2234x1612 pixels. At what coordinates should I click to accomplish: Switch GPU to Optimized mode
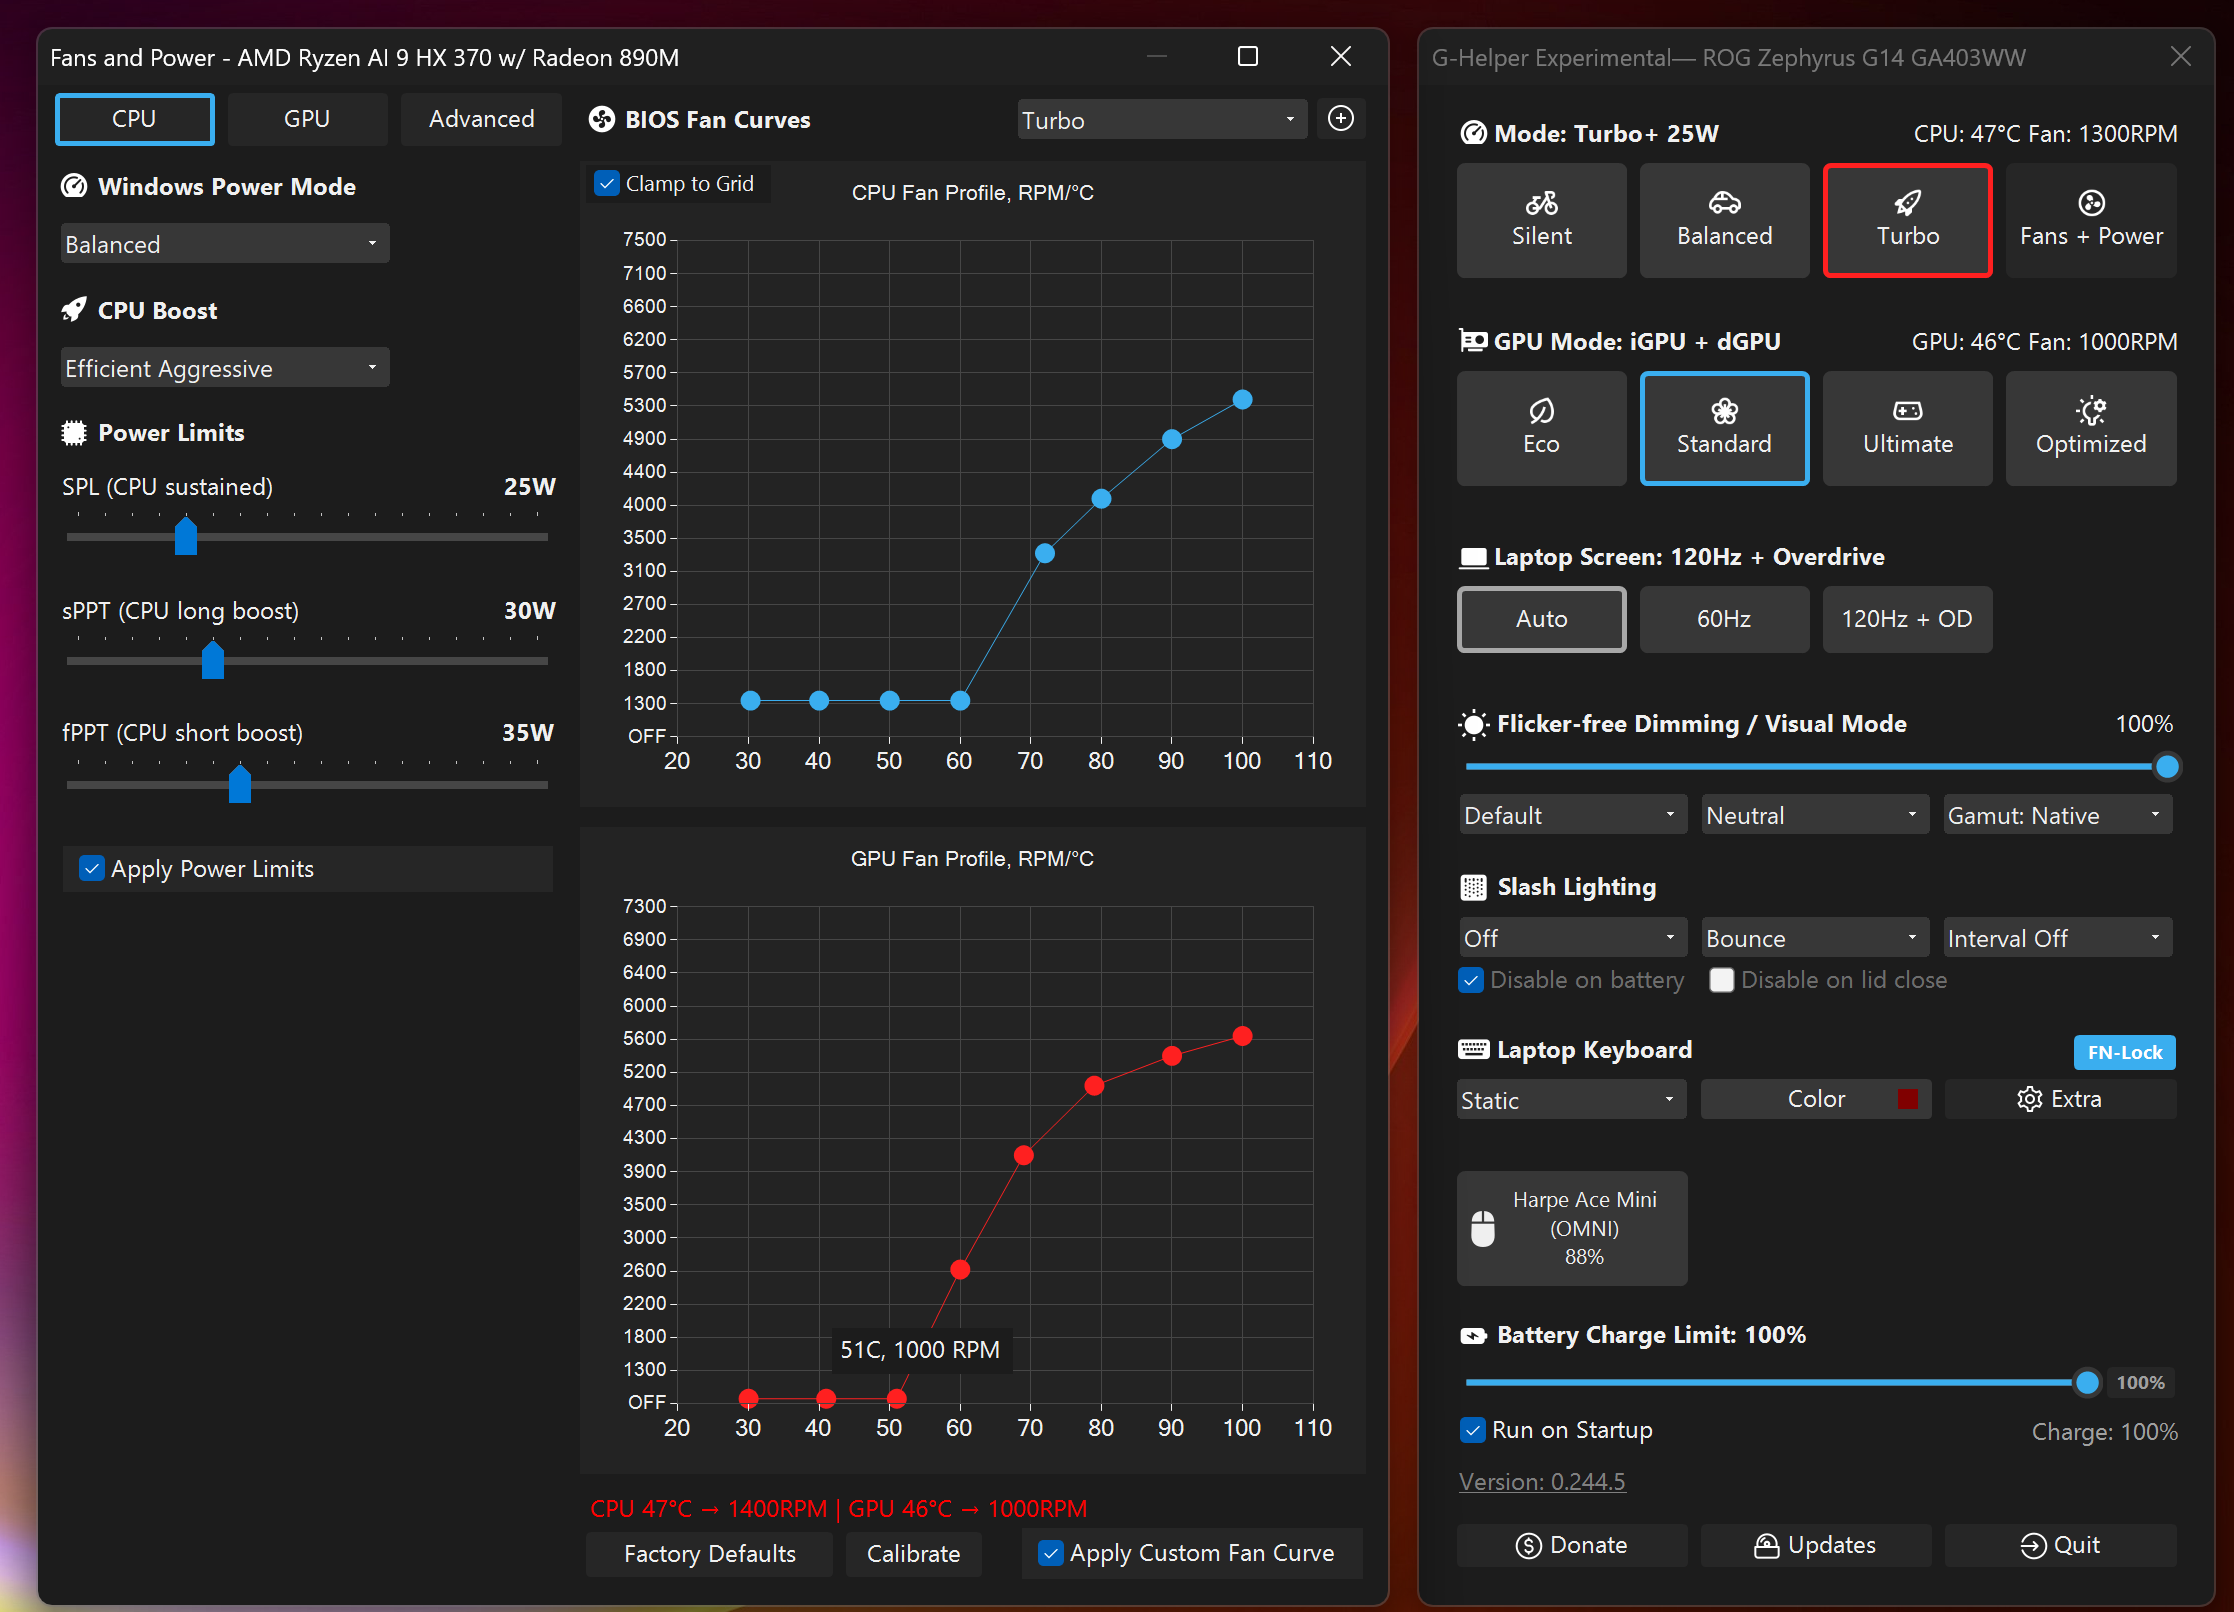click(x=2091, y=428)
